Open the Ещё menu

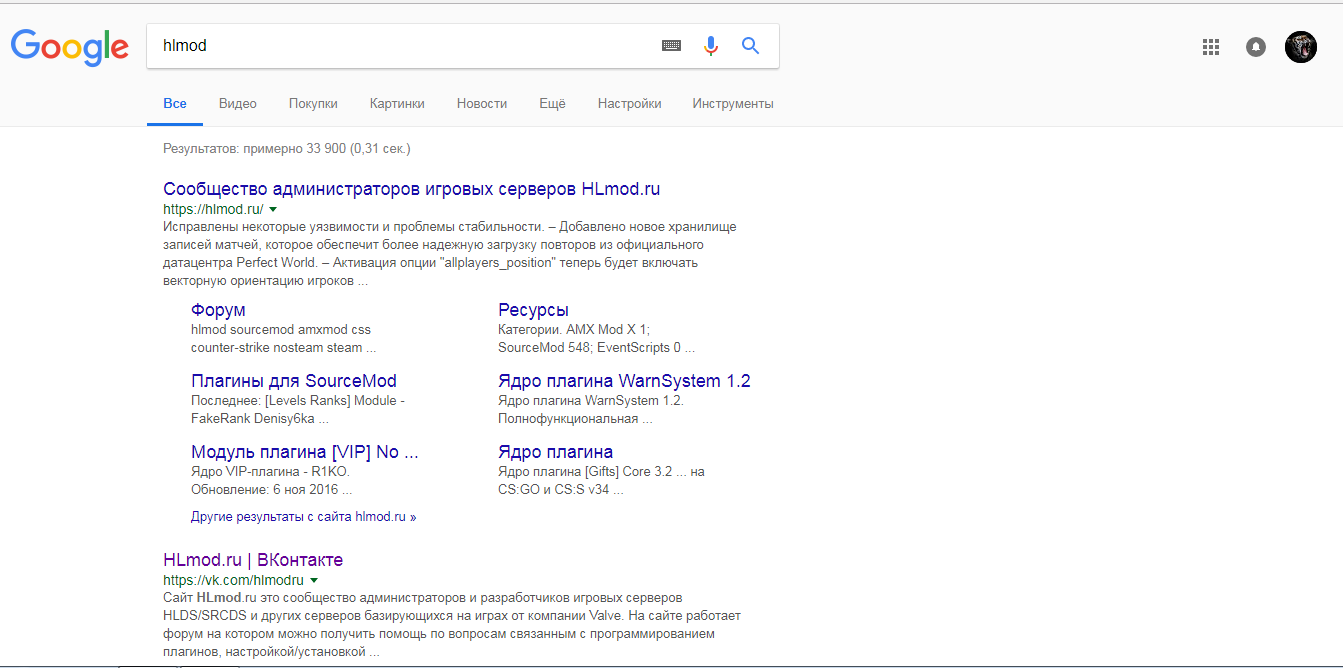(x=552, y=103)
